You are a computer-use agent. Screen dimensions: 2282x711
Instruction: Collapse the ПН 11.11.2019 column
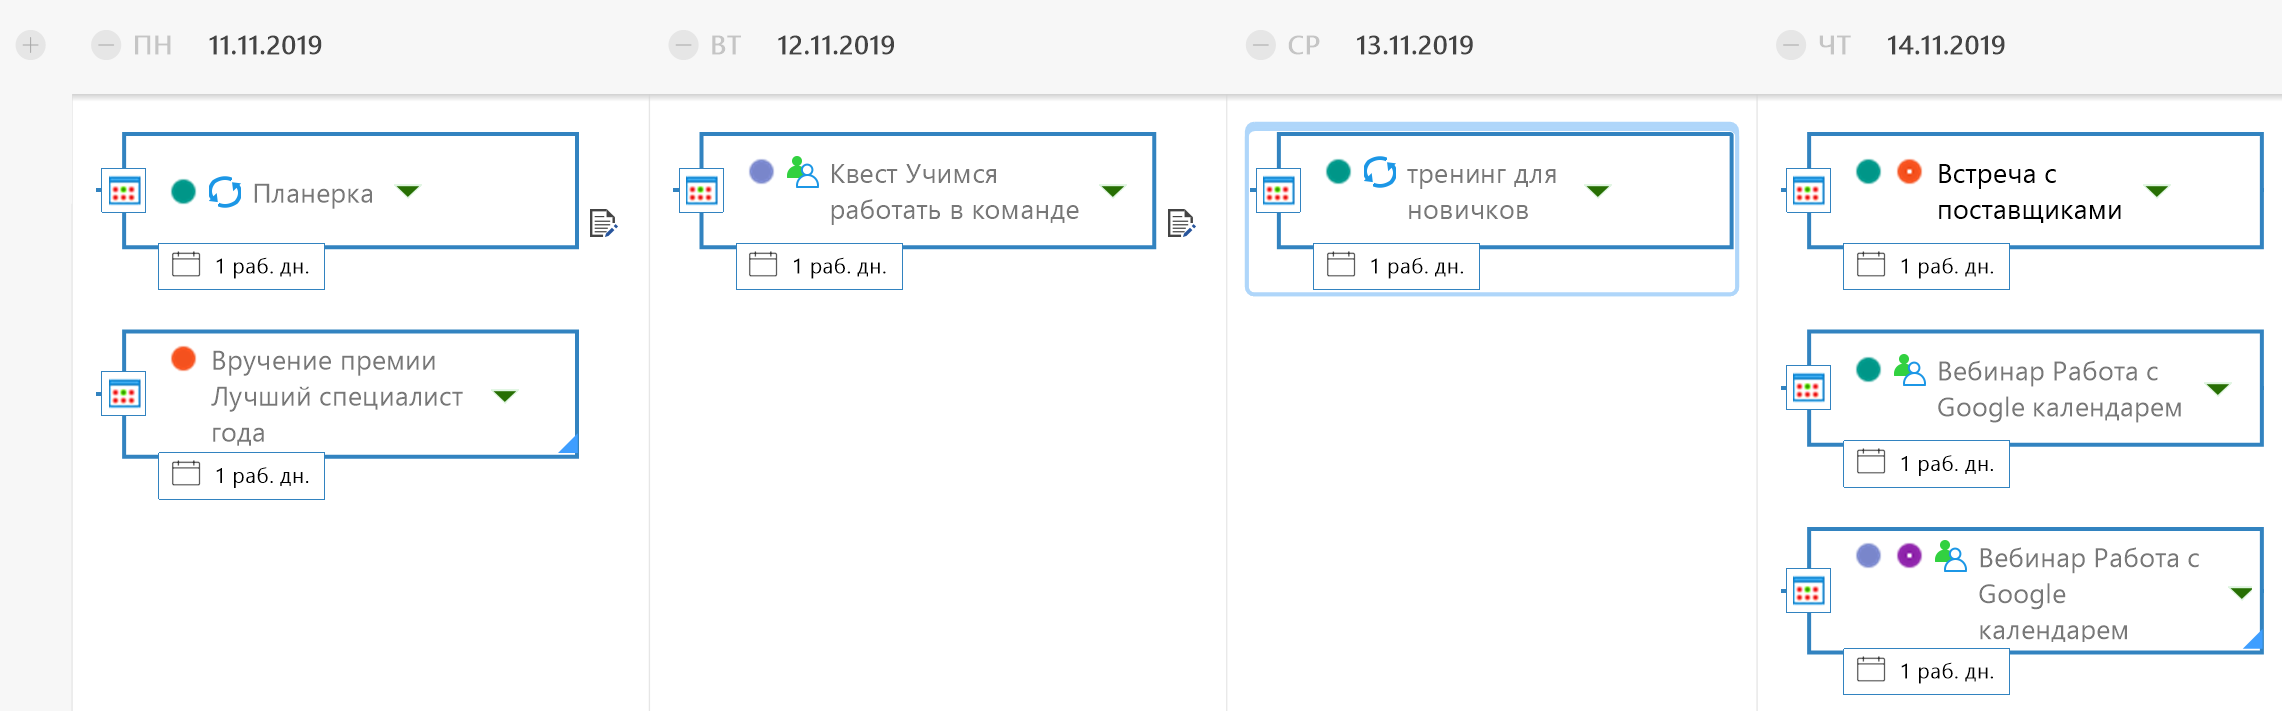[106, 45]
